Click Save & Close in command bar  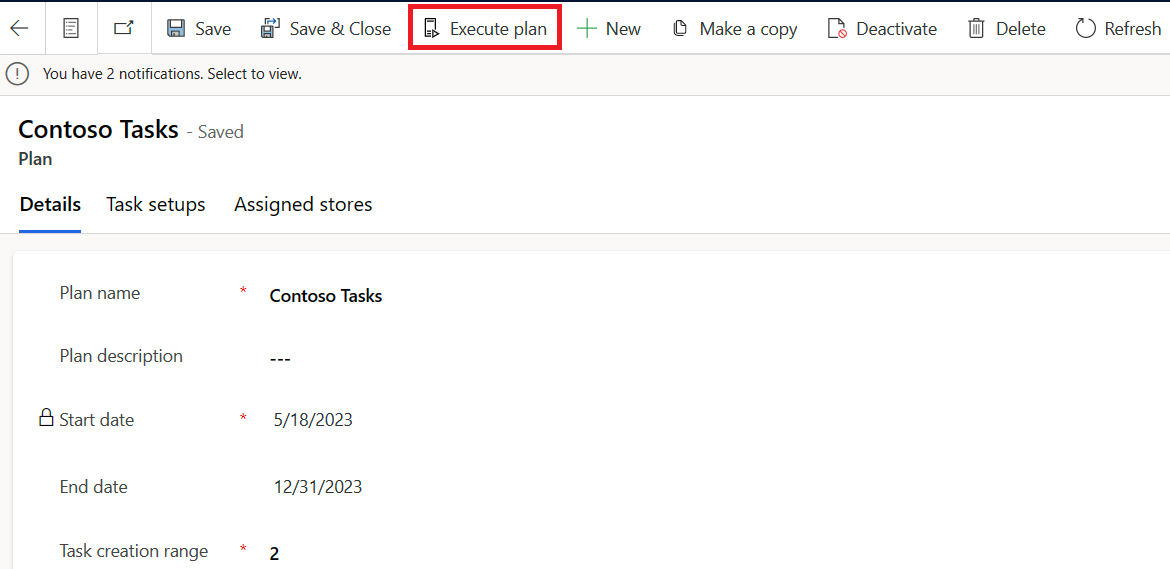click(x=325, y=29)
